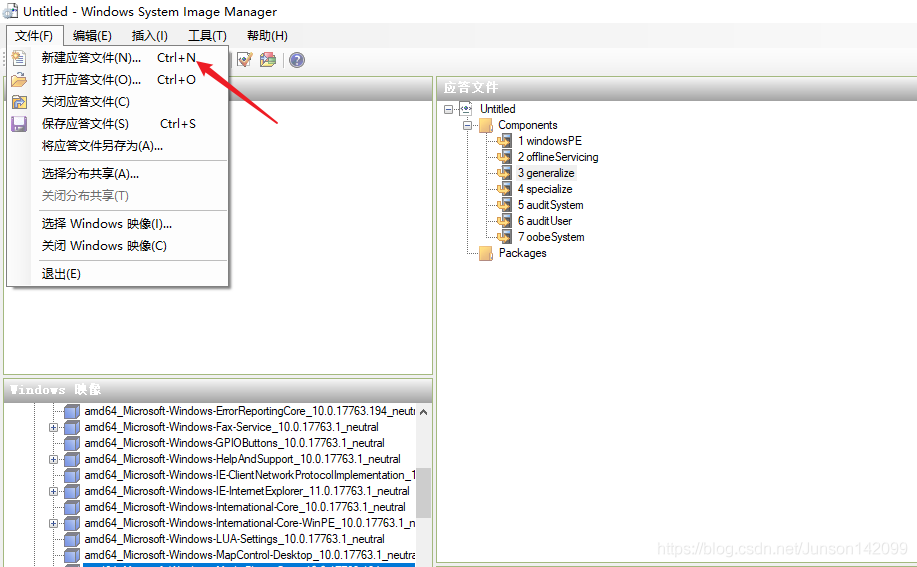Expand the HelpAndSupport component node

click(x=53, y=459)
